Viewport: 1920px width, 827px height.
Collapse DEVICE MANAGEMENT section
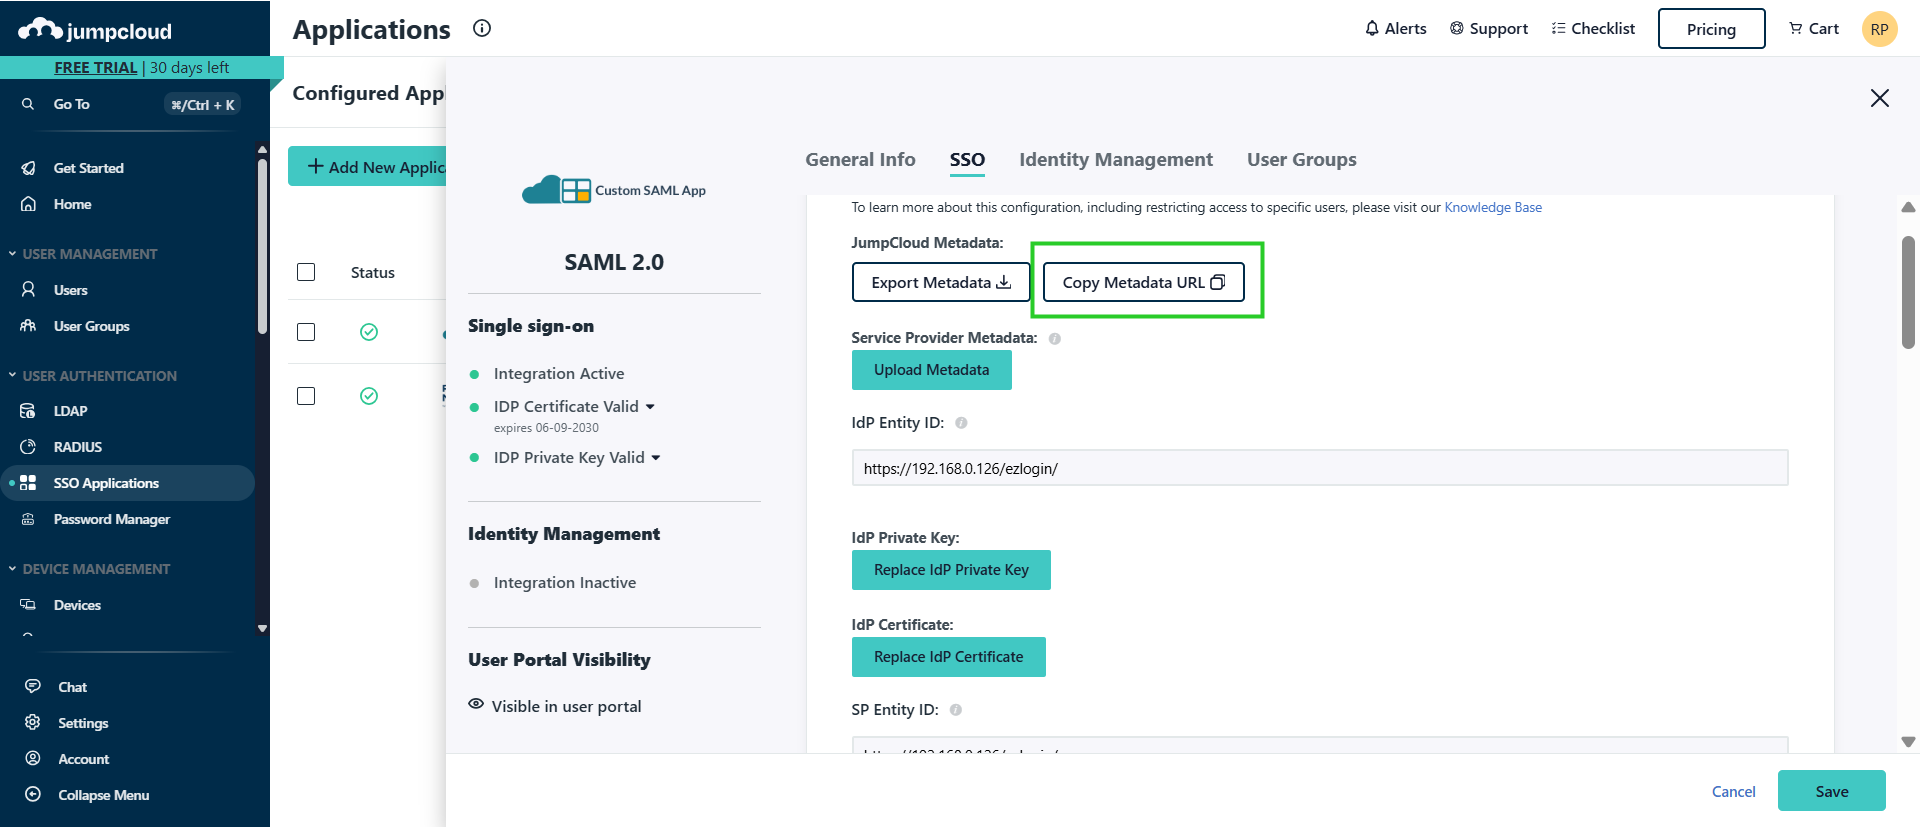[12, 569]
